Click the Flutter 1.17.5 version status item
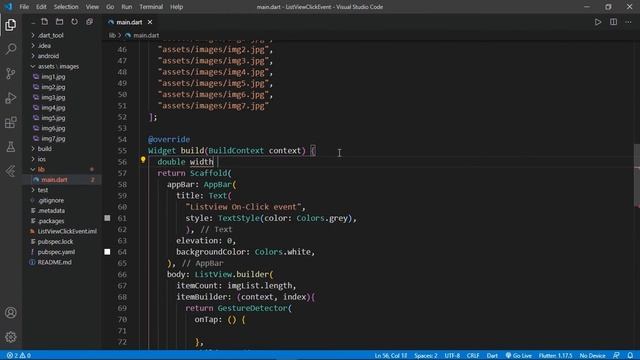640x360 pixels. point(555,356)
